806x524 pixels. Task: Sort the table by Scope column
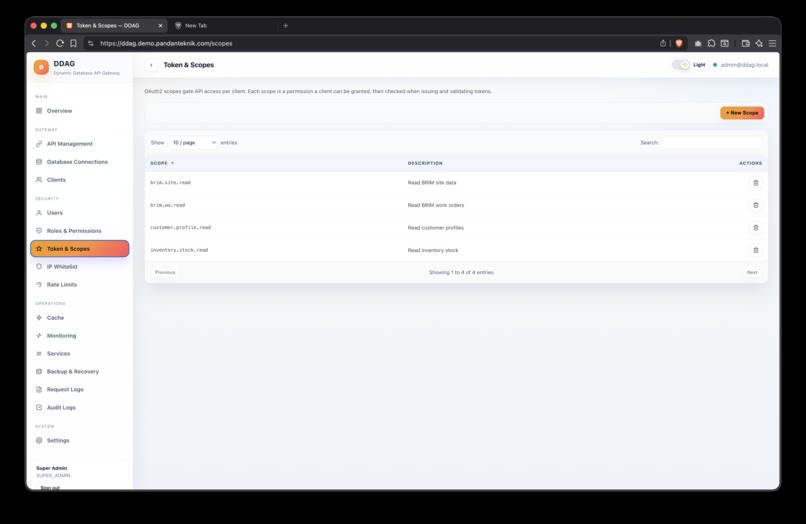click(x=162, y=163)
